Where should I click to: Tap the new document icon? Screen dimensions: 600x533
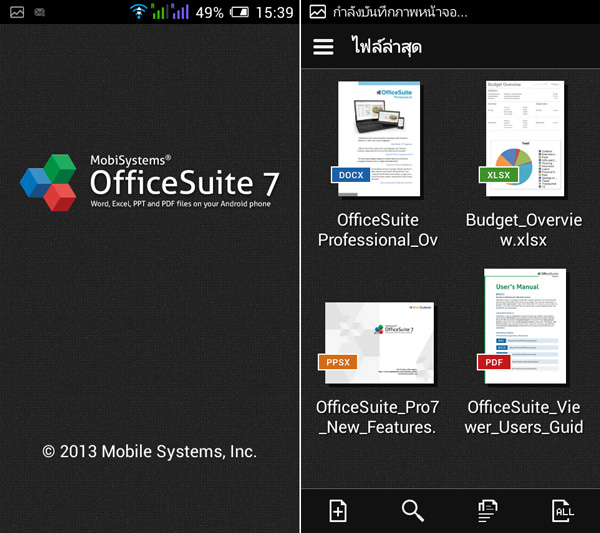click(338, 510)
